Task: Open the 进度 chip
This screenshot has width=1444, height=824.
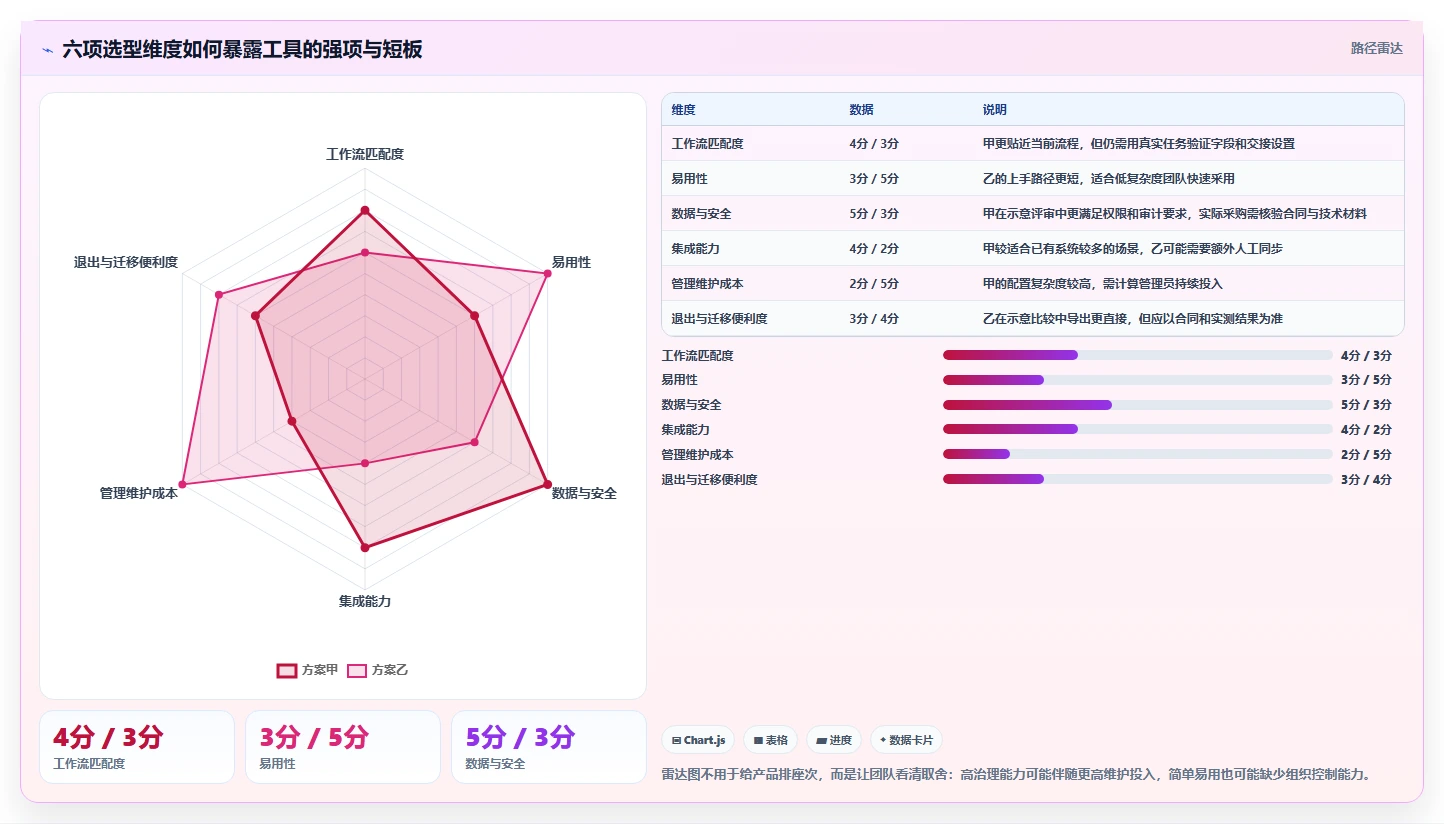Action: [834, 740]
